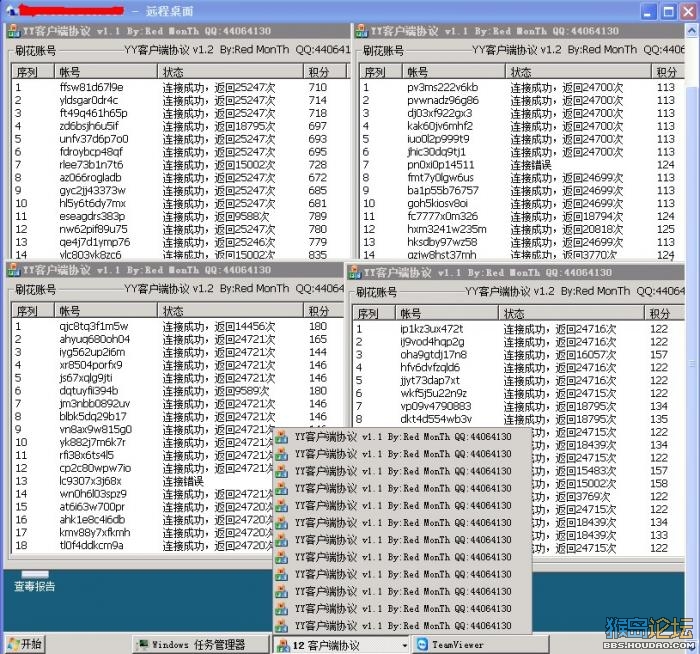Click score 125 in top-right window
The height and width of the screenshot is (654, 700).
(666, 229)
